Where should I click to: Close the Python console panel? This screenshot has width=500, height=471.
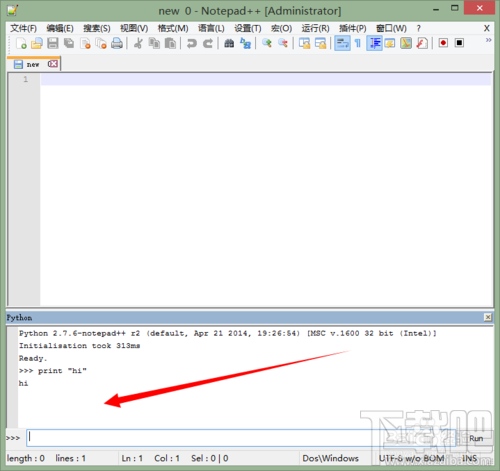click(488, 317)
